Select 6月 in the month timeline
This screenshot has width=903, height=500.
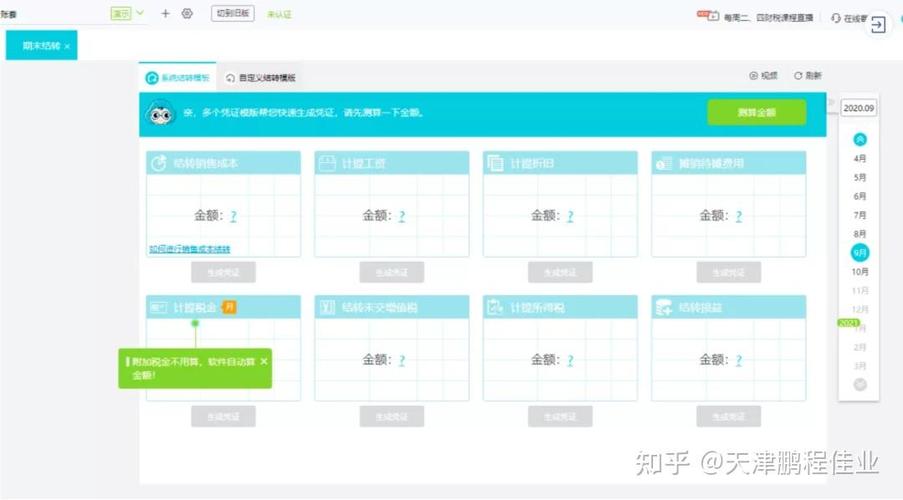[860, 196]
